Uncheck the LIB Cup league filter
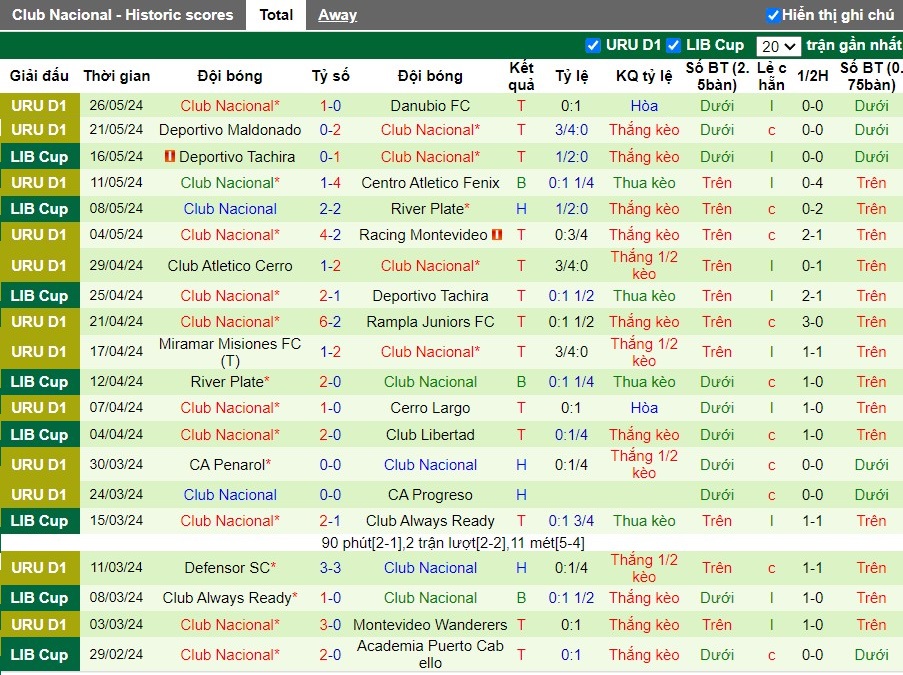903x675 pixels. click(673, 45)
